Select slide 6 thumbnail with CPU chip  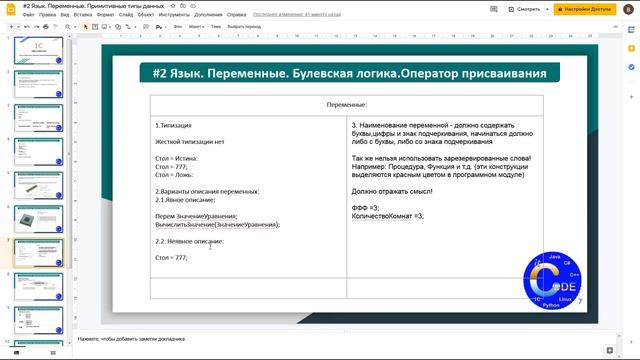pyautogui.click(x=38, y=219)
